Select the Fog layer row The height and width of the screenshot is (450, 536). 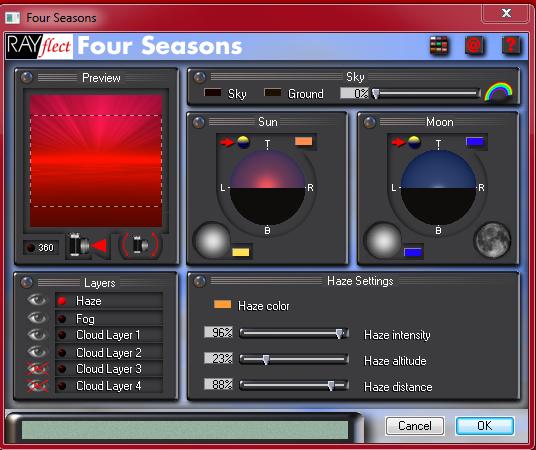pyautogui.click(x=109, y=319)
